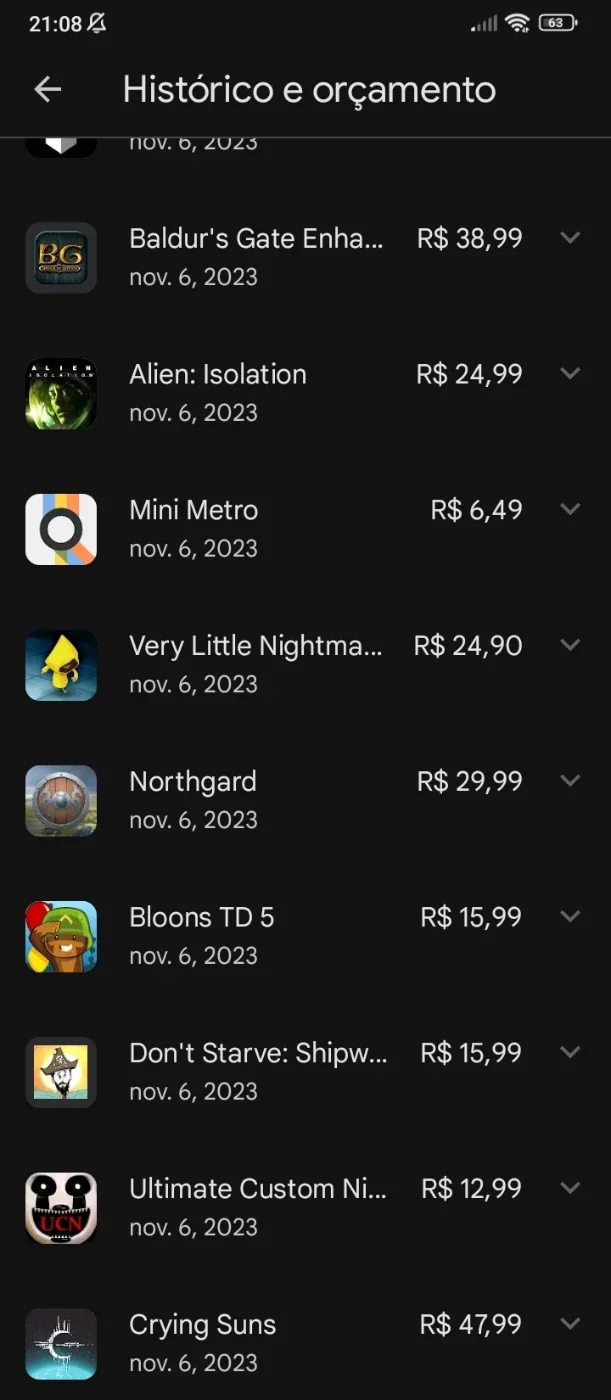Select the R$ 12,99 Ultimate Custom Night price

point(471,1188)
